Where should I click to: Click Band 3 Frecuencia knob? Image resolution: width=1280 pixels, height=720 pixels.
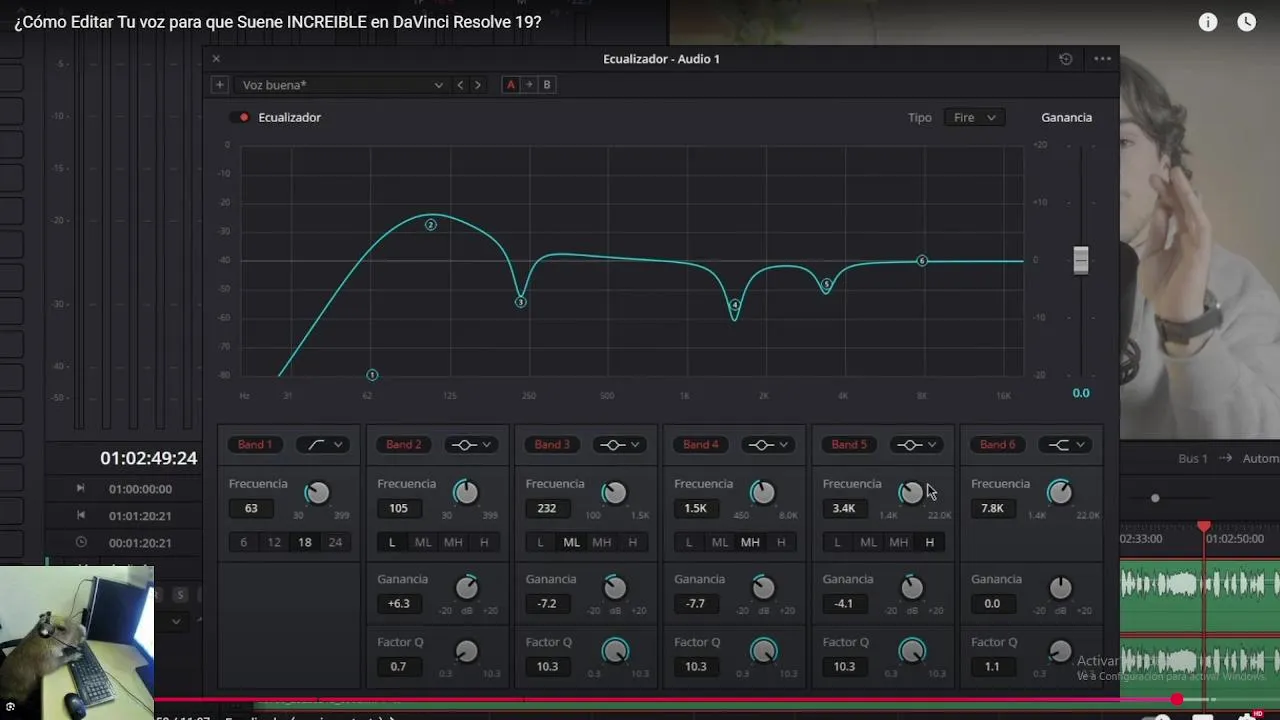tap(614, 492)
